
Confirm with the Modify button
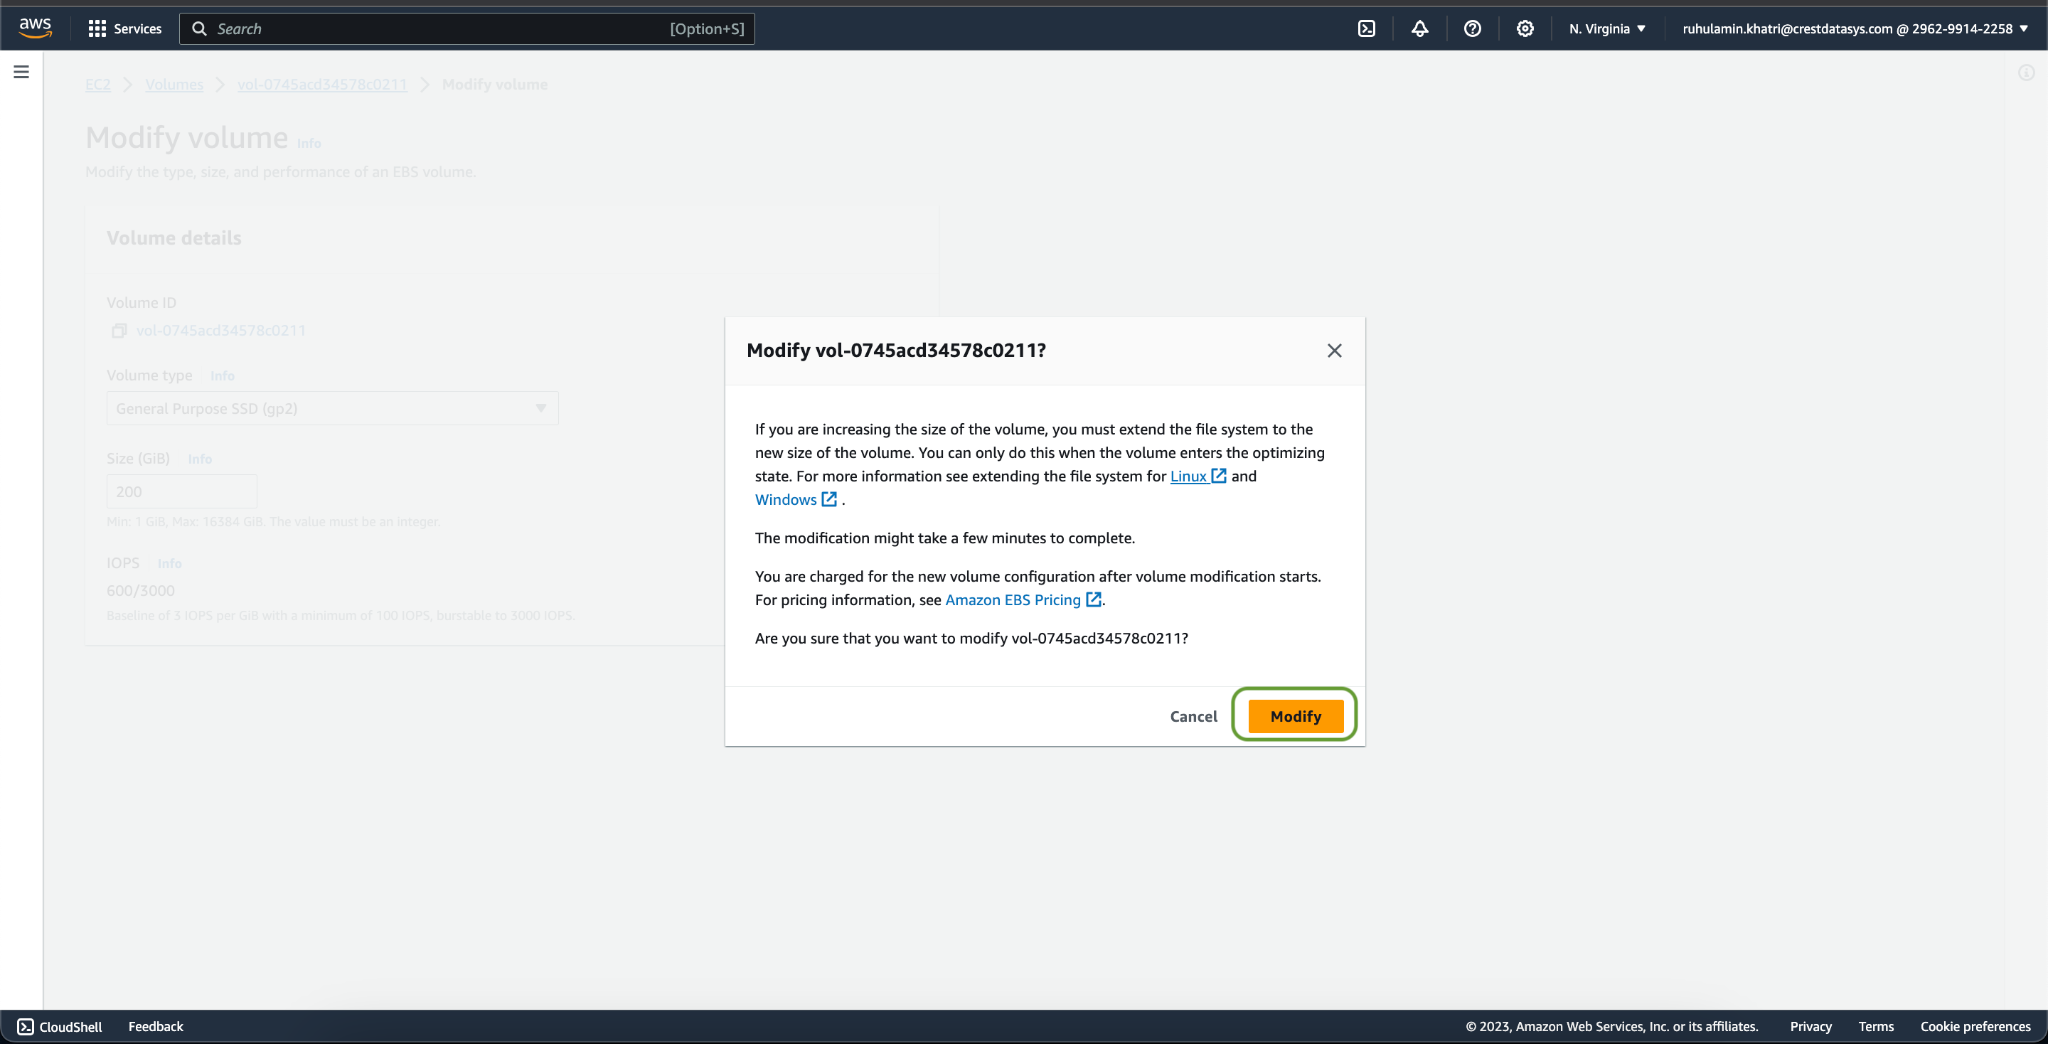click(1295, 716)
